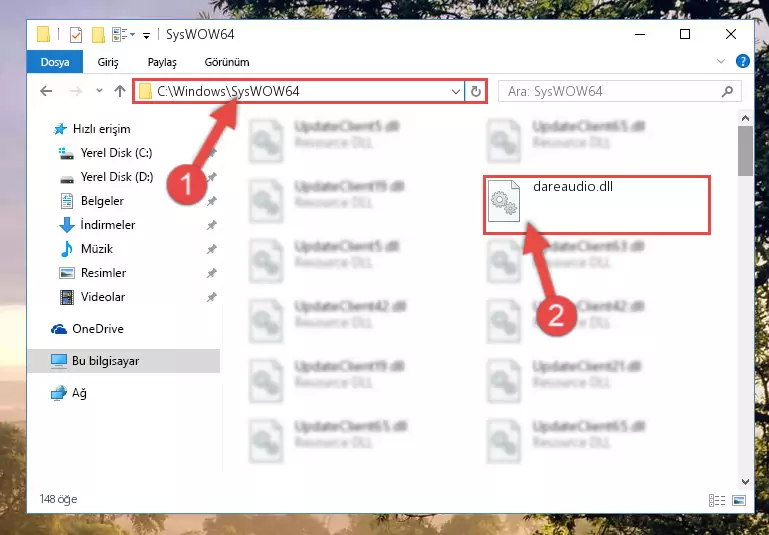The width and height of the screenshot is (769, 535).
Task: Open Müzik folder in sidebar
Action: [x=97, y=249]
